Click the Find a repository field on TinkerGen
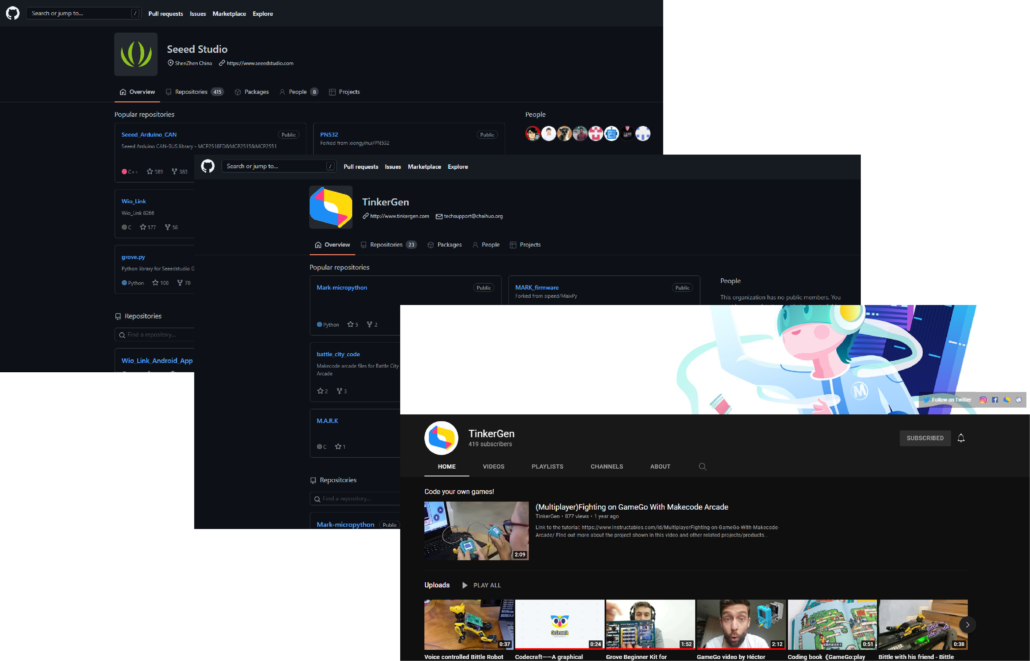The width and height of the screenshot is (1030, 661). coord(355,498)
